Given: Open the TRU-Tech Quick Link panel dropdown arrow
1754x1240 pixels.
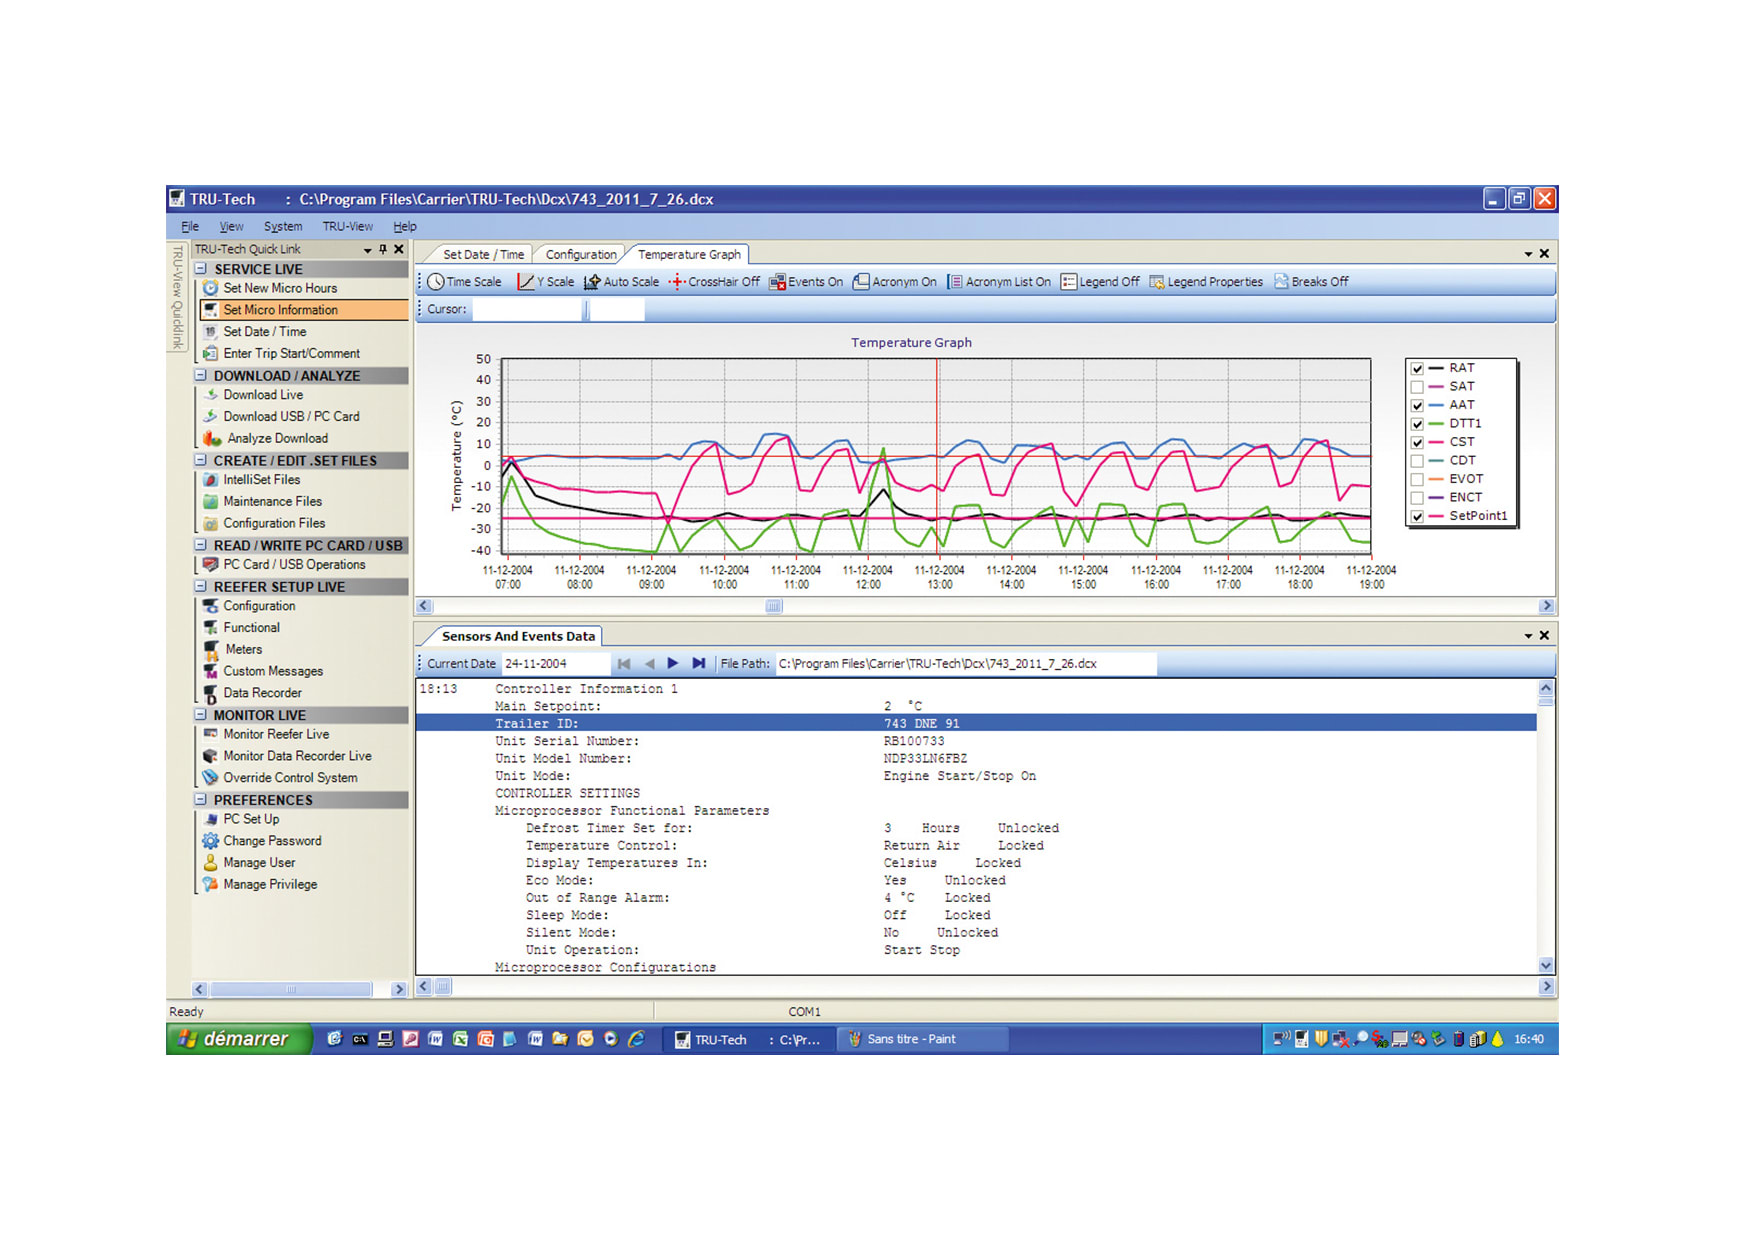Looking at the screenshot, I should click(367, 250).
